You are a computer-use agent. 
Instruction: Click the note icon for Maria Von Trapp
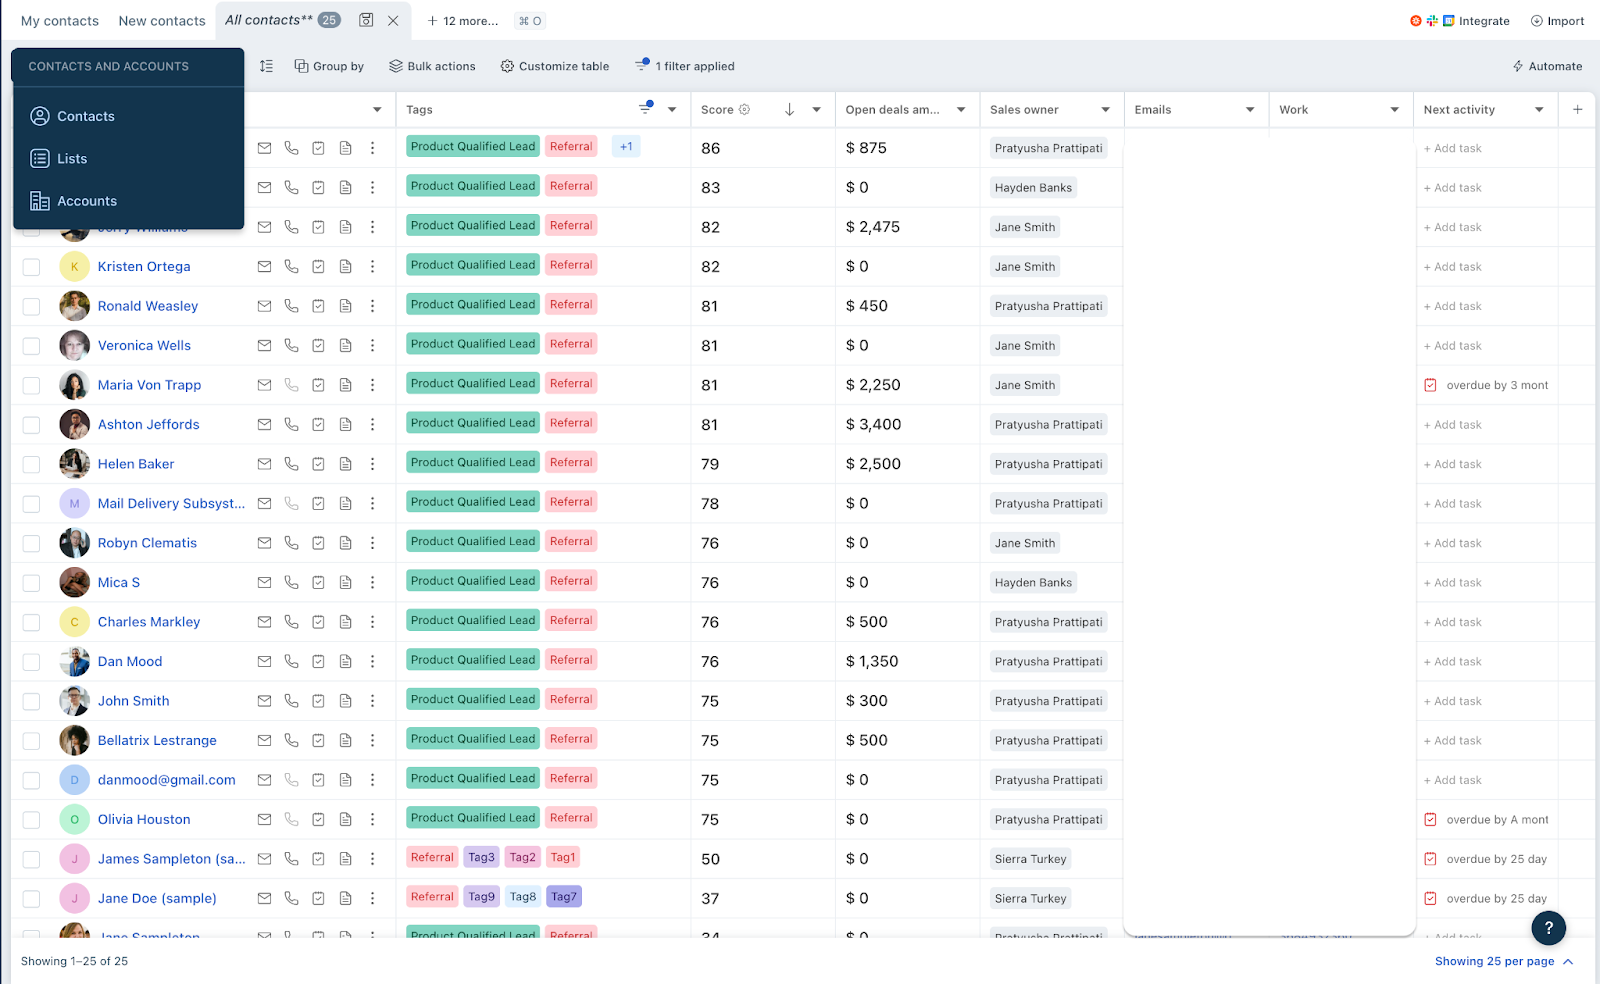[x=345, y=385]
